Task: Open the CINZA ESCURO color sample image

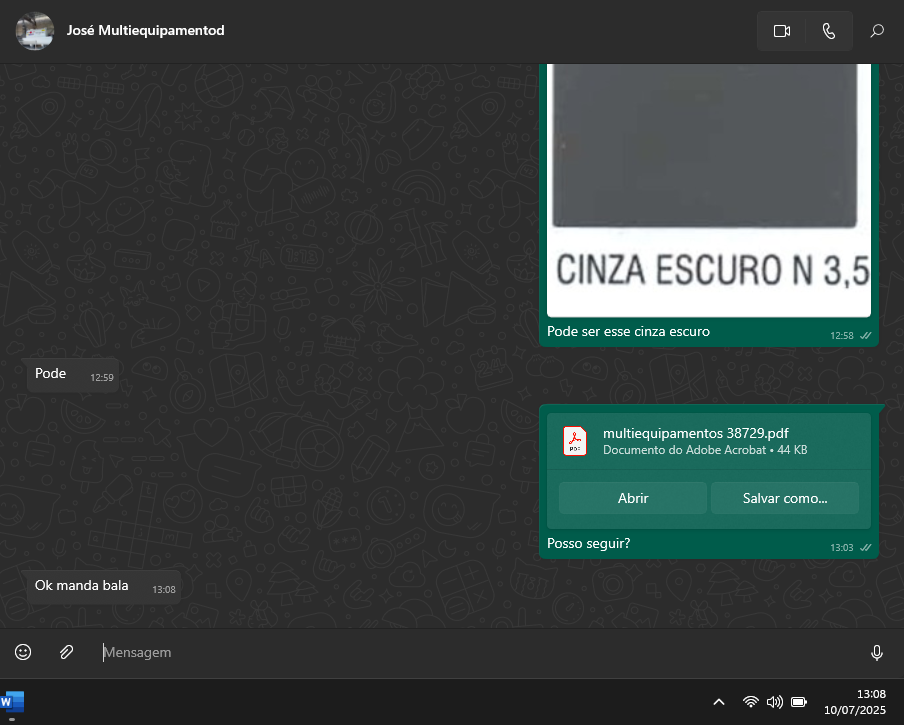Action: 709,190
